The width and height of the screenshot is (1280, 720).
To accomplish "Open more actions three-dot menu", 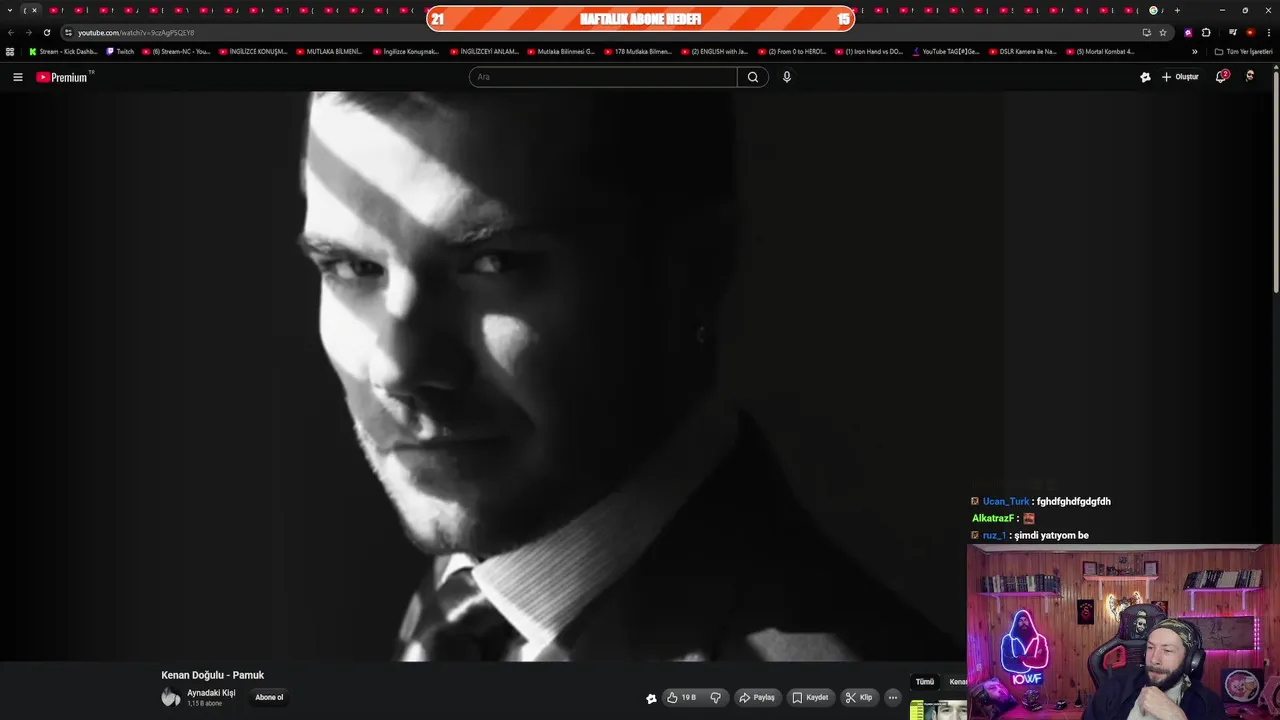I will [x=893, y=698].
